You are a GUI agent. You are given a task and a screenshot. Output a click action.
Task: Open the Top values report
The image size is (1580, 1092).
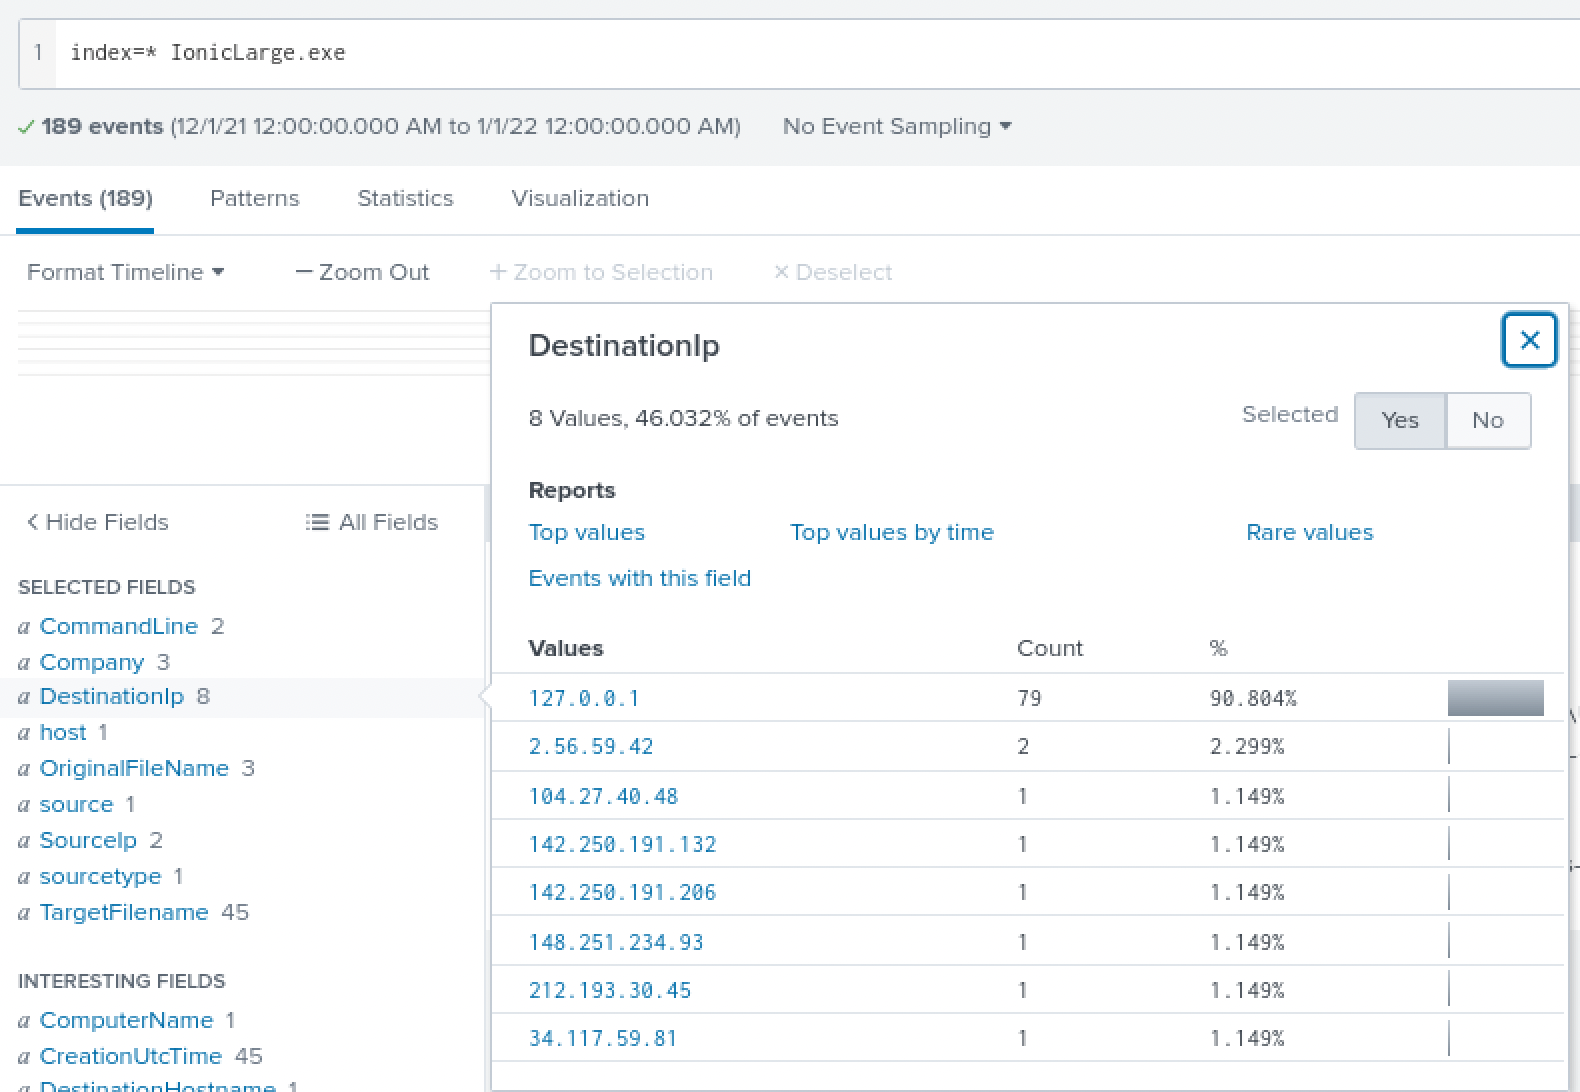coord(587,532)
